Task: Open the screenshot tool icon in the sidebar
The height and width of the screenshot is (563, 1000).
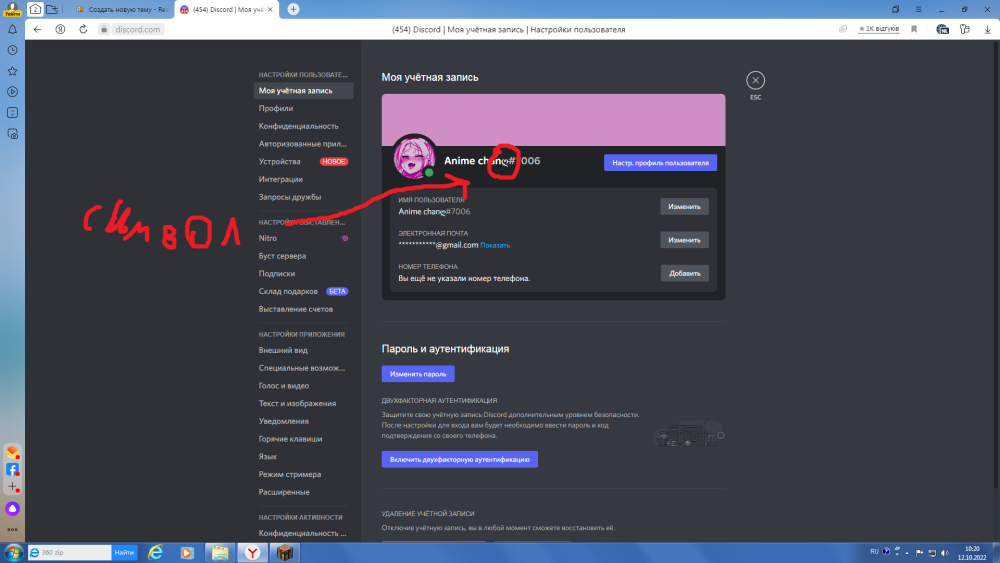Action: (x=12, y=134)
